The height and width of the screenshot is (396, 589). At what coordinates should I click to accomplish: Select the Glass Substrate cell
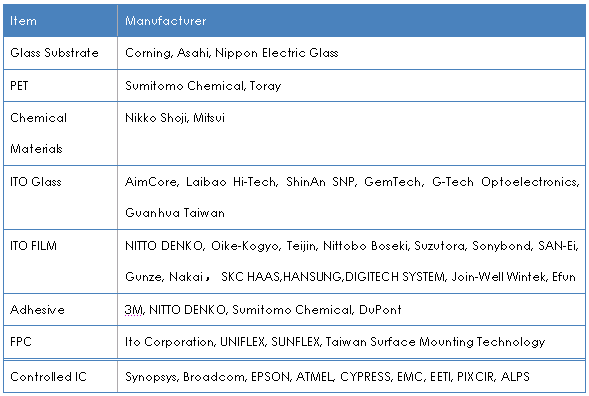(x=60, y=53)
